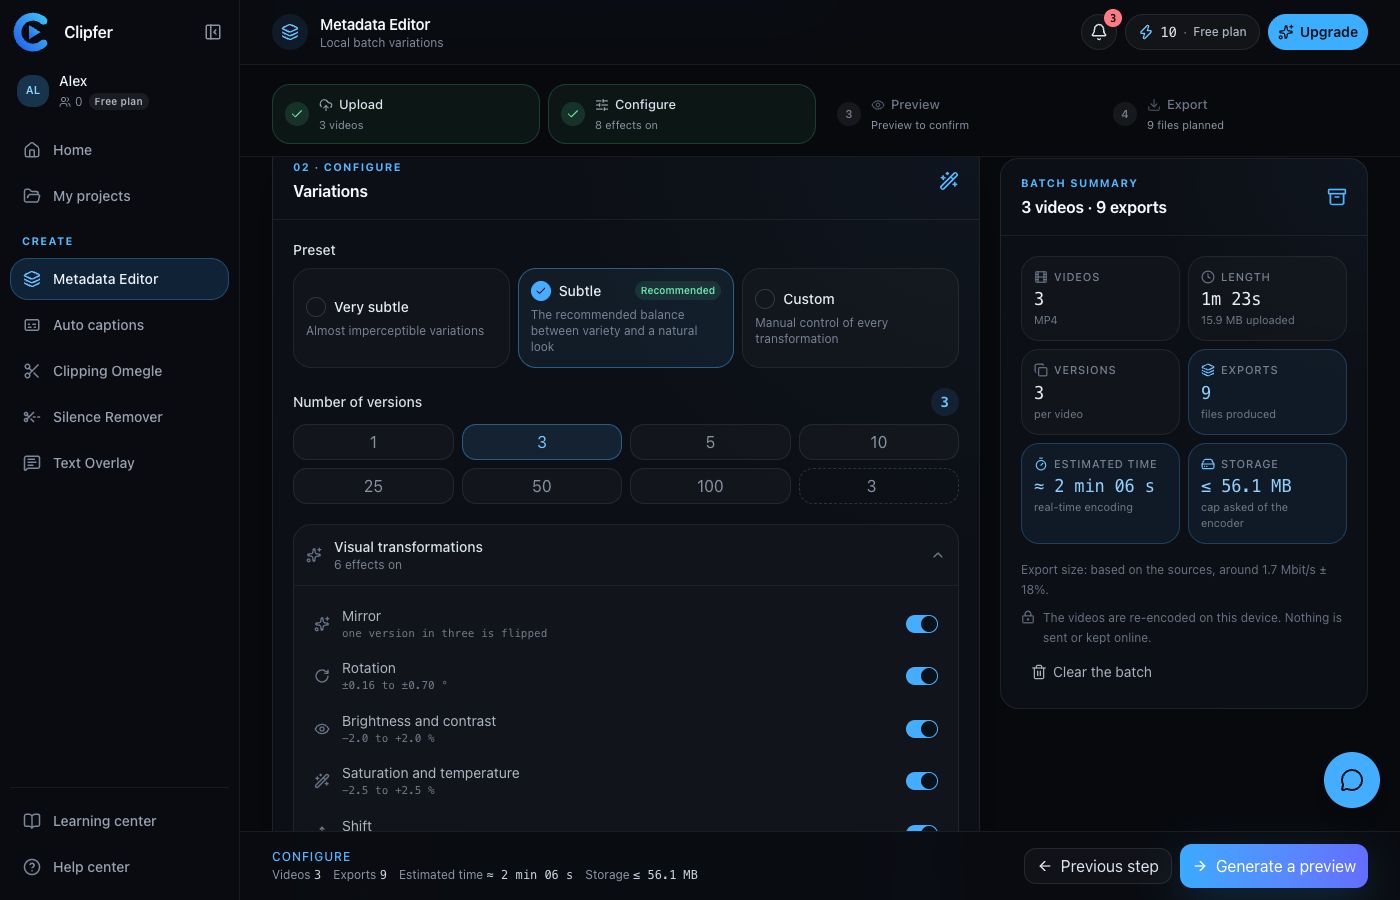Set number of versions to 100
Image resolution: width=1400 pixels, height=900 pixels.
pos(710,486)
